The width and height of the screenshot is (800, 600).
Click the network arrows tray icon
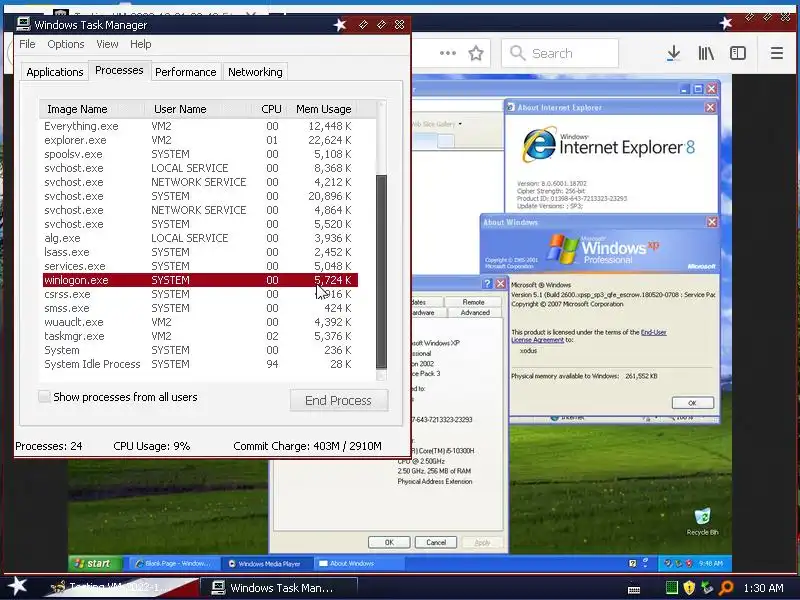[707, 588]
